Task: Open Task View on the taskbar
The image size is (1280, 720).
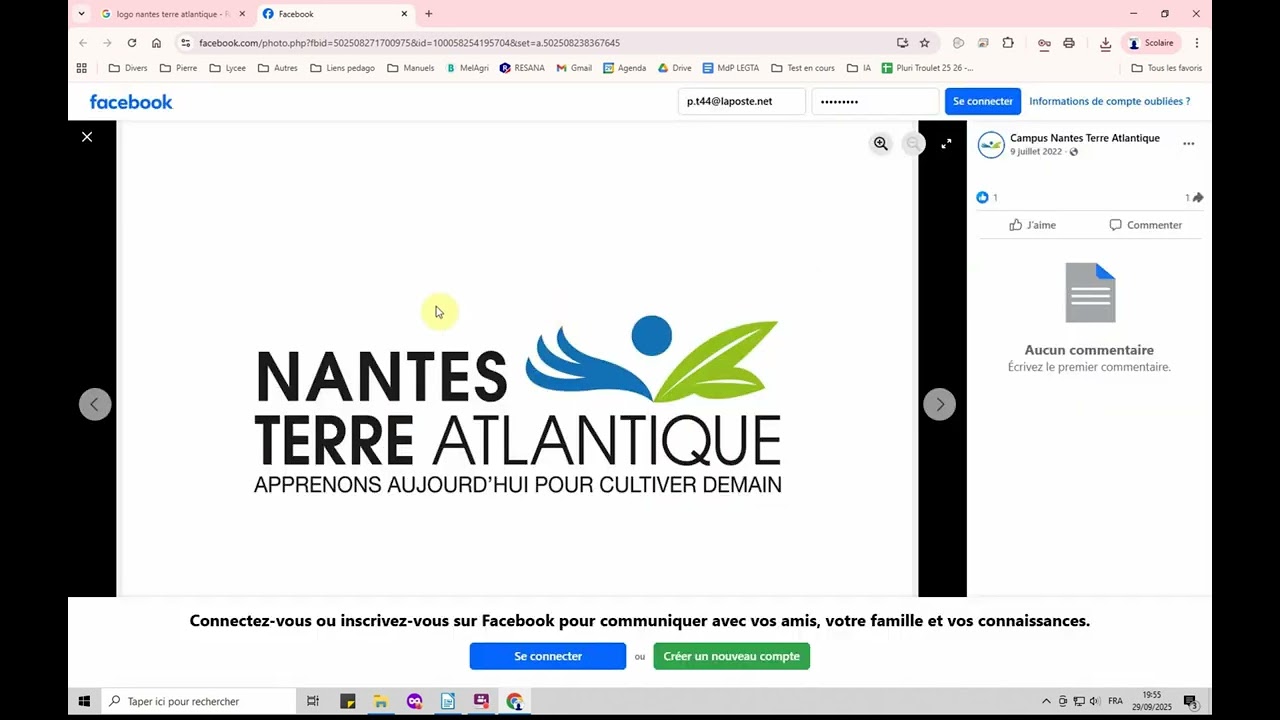Action: point(313,701)
